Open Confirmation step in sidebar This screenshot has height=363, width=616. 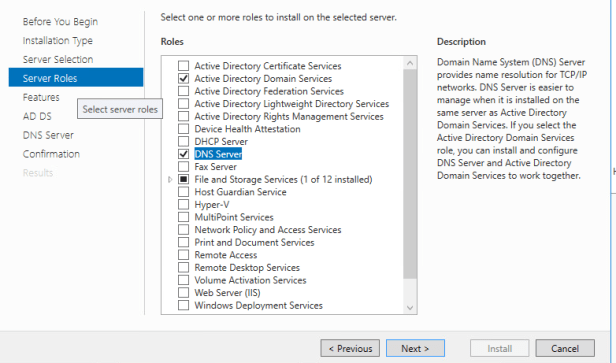point(51,154)
